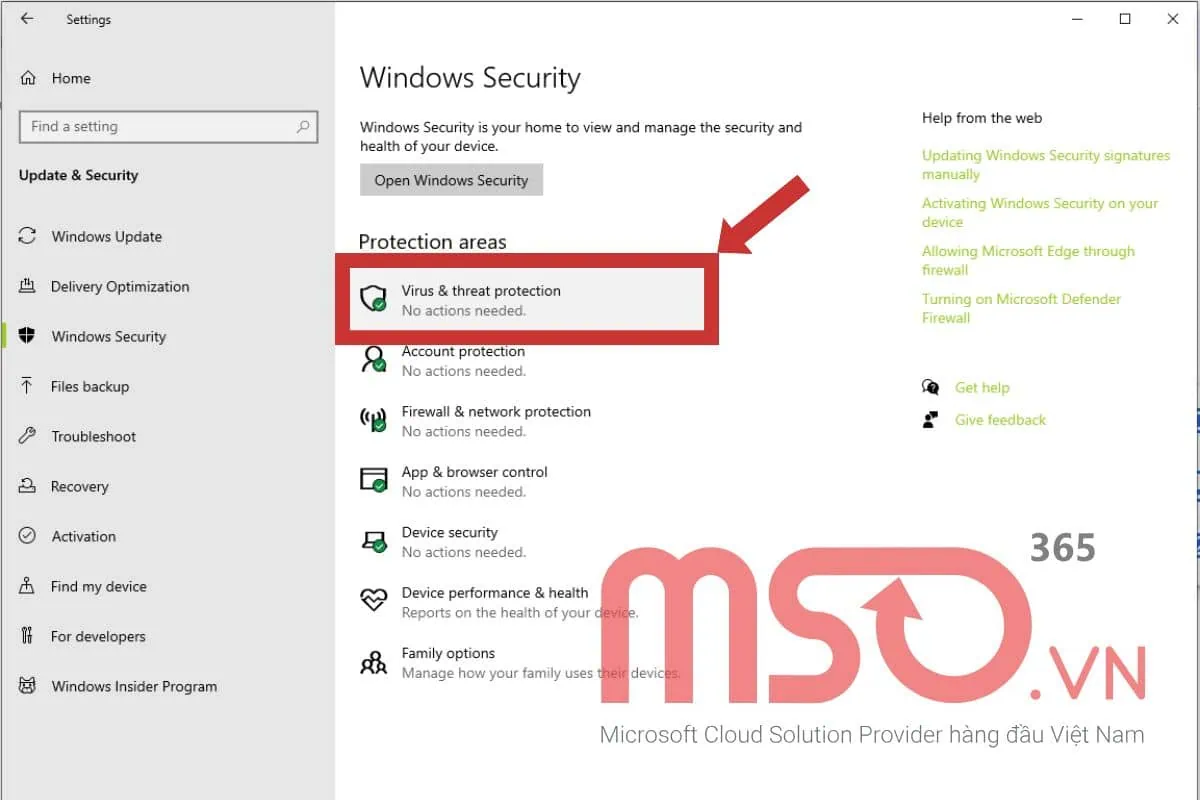Open Firewall & network protection via its icon
Viewport: 1200px width, 800px height.
click(x=374, y=420)
